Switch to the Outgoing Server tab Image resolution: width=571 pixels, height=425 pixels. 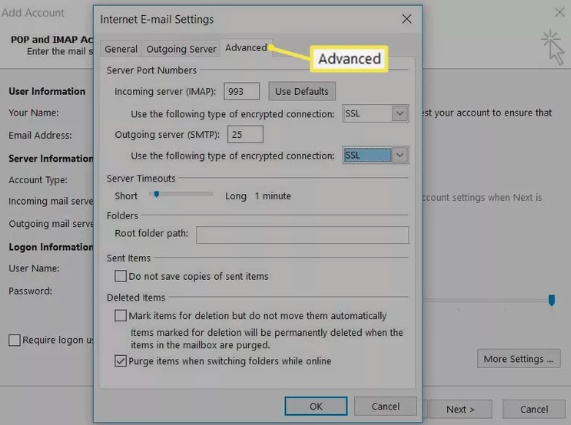(x=181, y=49)
